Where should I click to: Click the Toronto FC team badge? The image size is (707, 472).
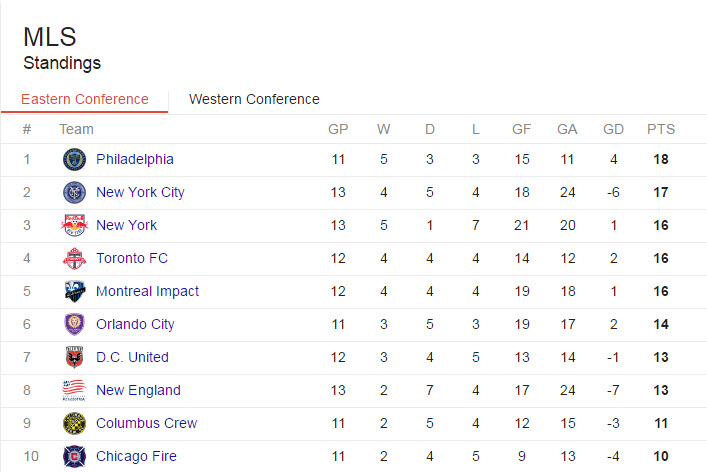[x=74, y=258]
